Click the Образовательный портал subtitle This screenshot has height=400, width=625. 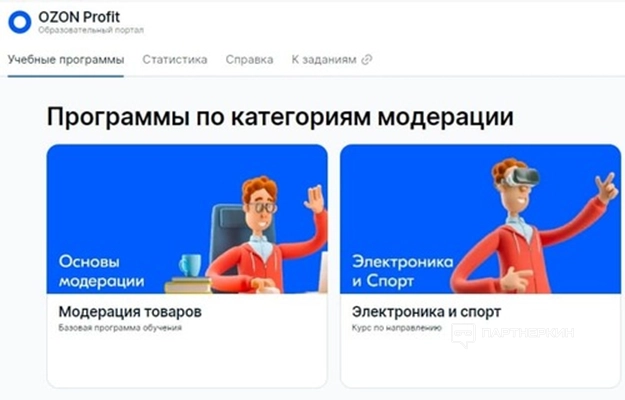click(91, 30)
